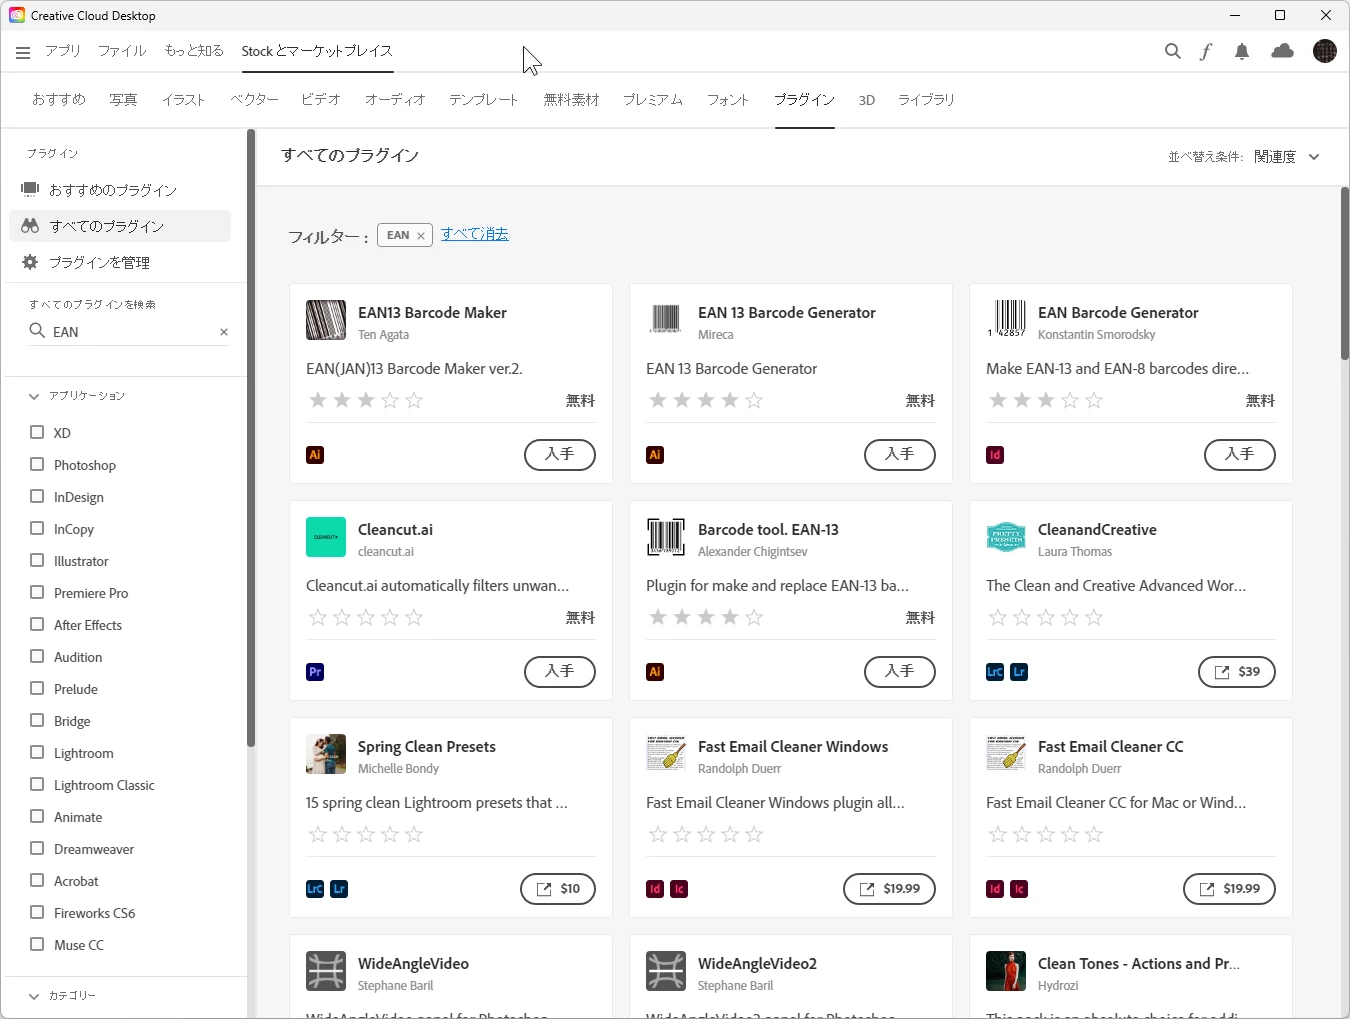Image resolution: width=1350 pixels, height=1019 pixels.
Task: Click the $39 button on CleanandCreative
Action: [x=1237, y=672]
